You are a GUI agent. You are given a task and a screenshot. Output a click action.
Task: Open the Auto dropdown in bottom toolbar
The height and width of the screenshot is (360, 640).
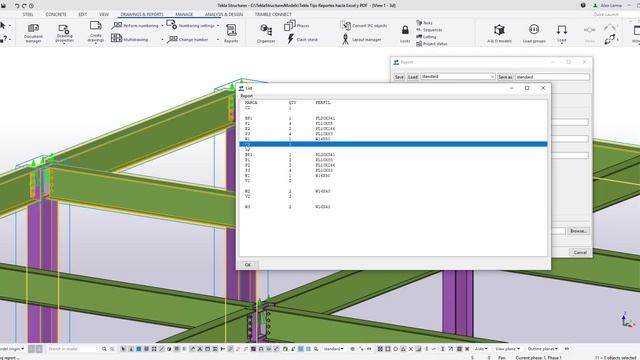[481, 349]
